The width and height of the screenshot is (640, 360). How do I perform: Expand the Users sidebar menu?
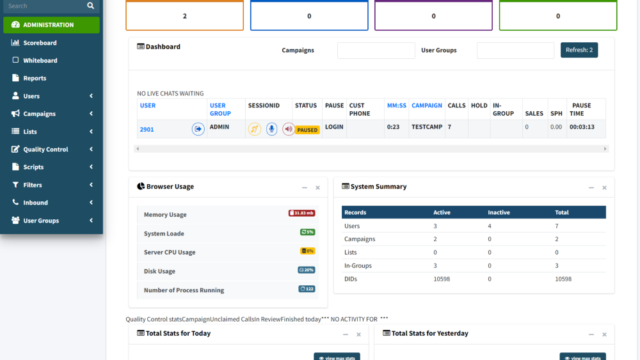(x=51, y=96)
